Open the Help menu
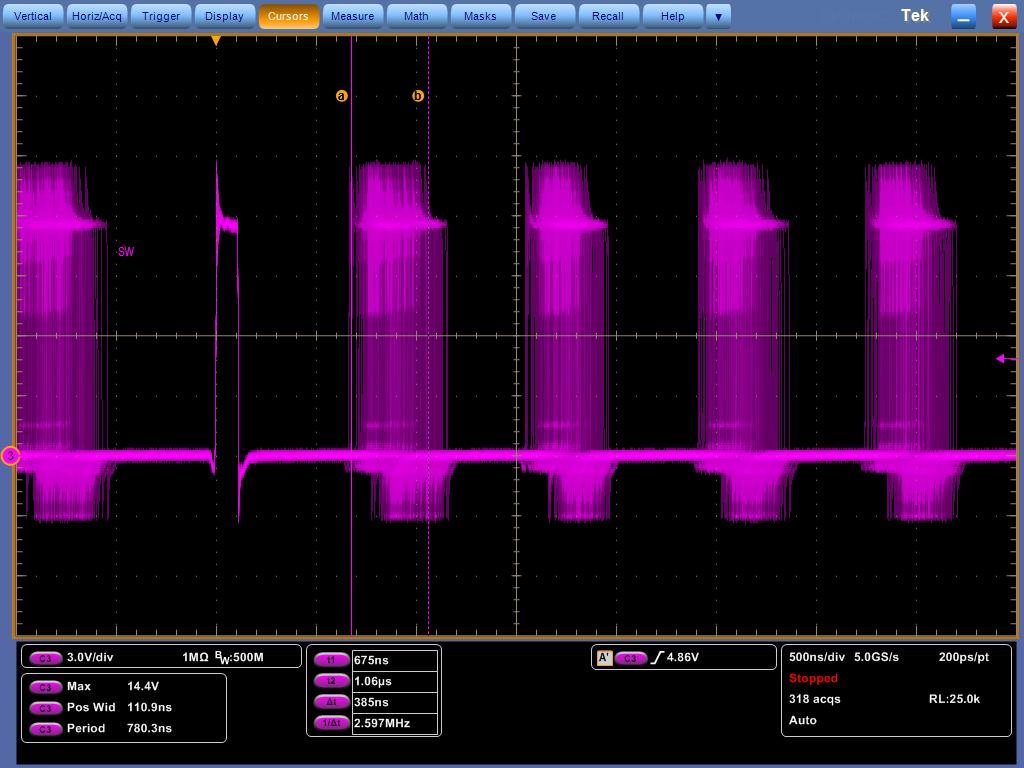Viewport: 1024px width, 768px height. pos(673,16)
